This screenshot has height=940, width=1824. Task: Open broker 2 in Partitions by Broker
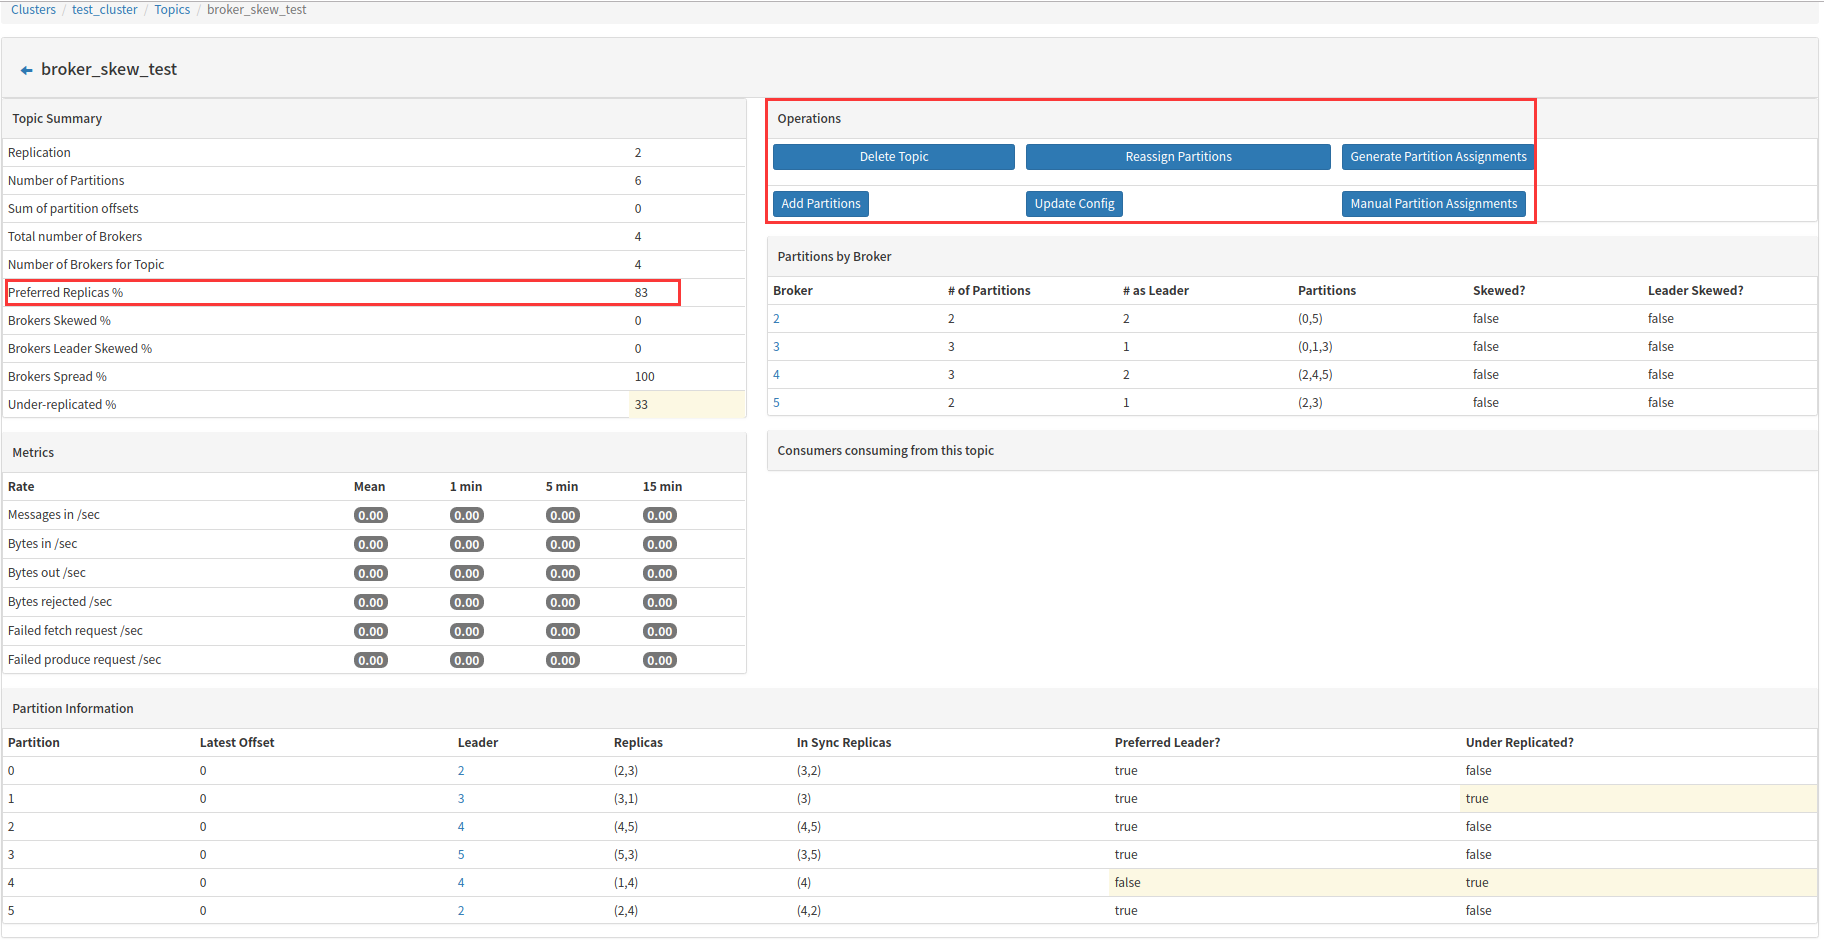pyautogui.click(x=776, y=318)
